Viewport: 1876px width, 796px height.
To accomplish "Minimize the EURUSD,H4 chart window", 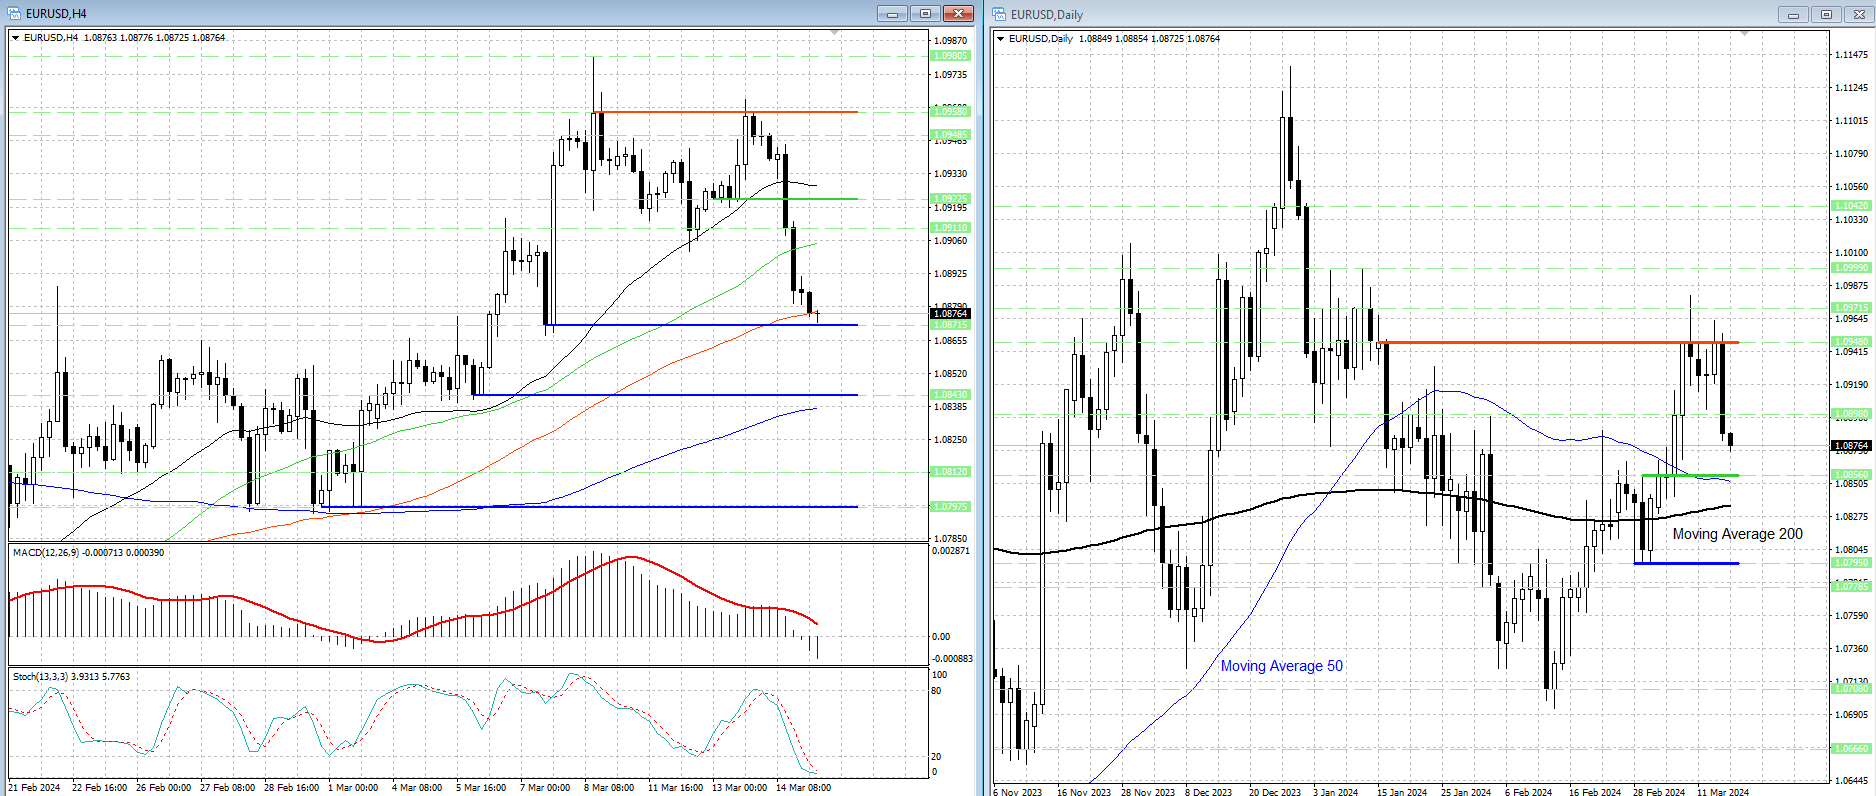I will (x=892, y=13).
